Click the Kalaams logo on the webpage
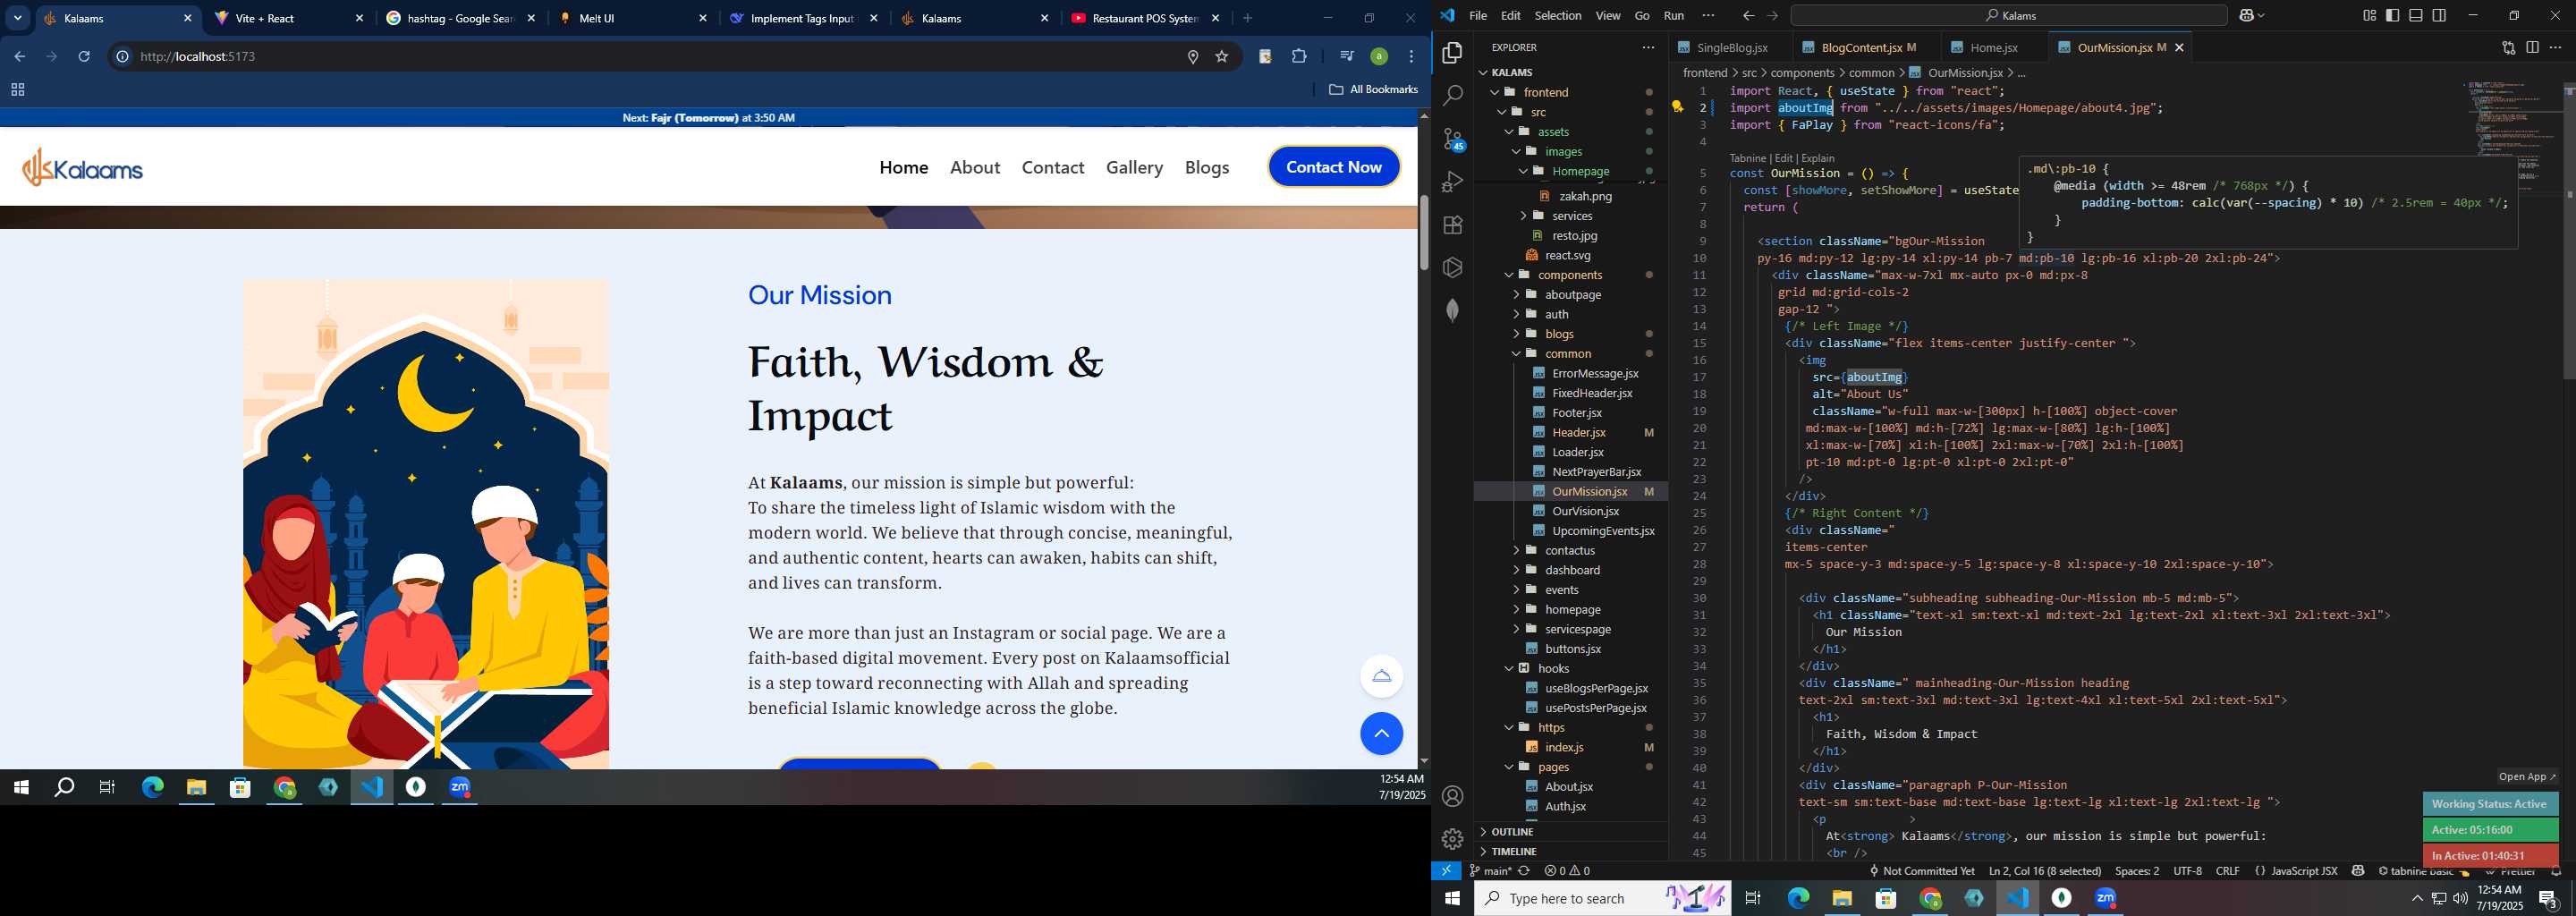The image size is (2576, 916). click(x=82, y=167)
